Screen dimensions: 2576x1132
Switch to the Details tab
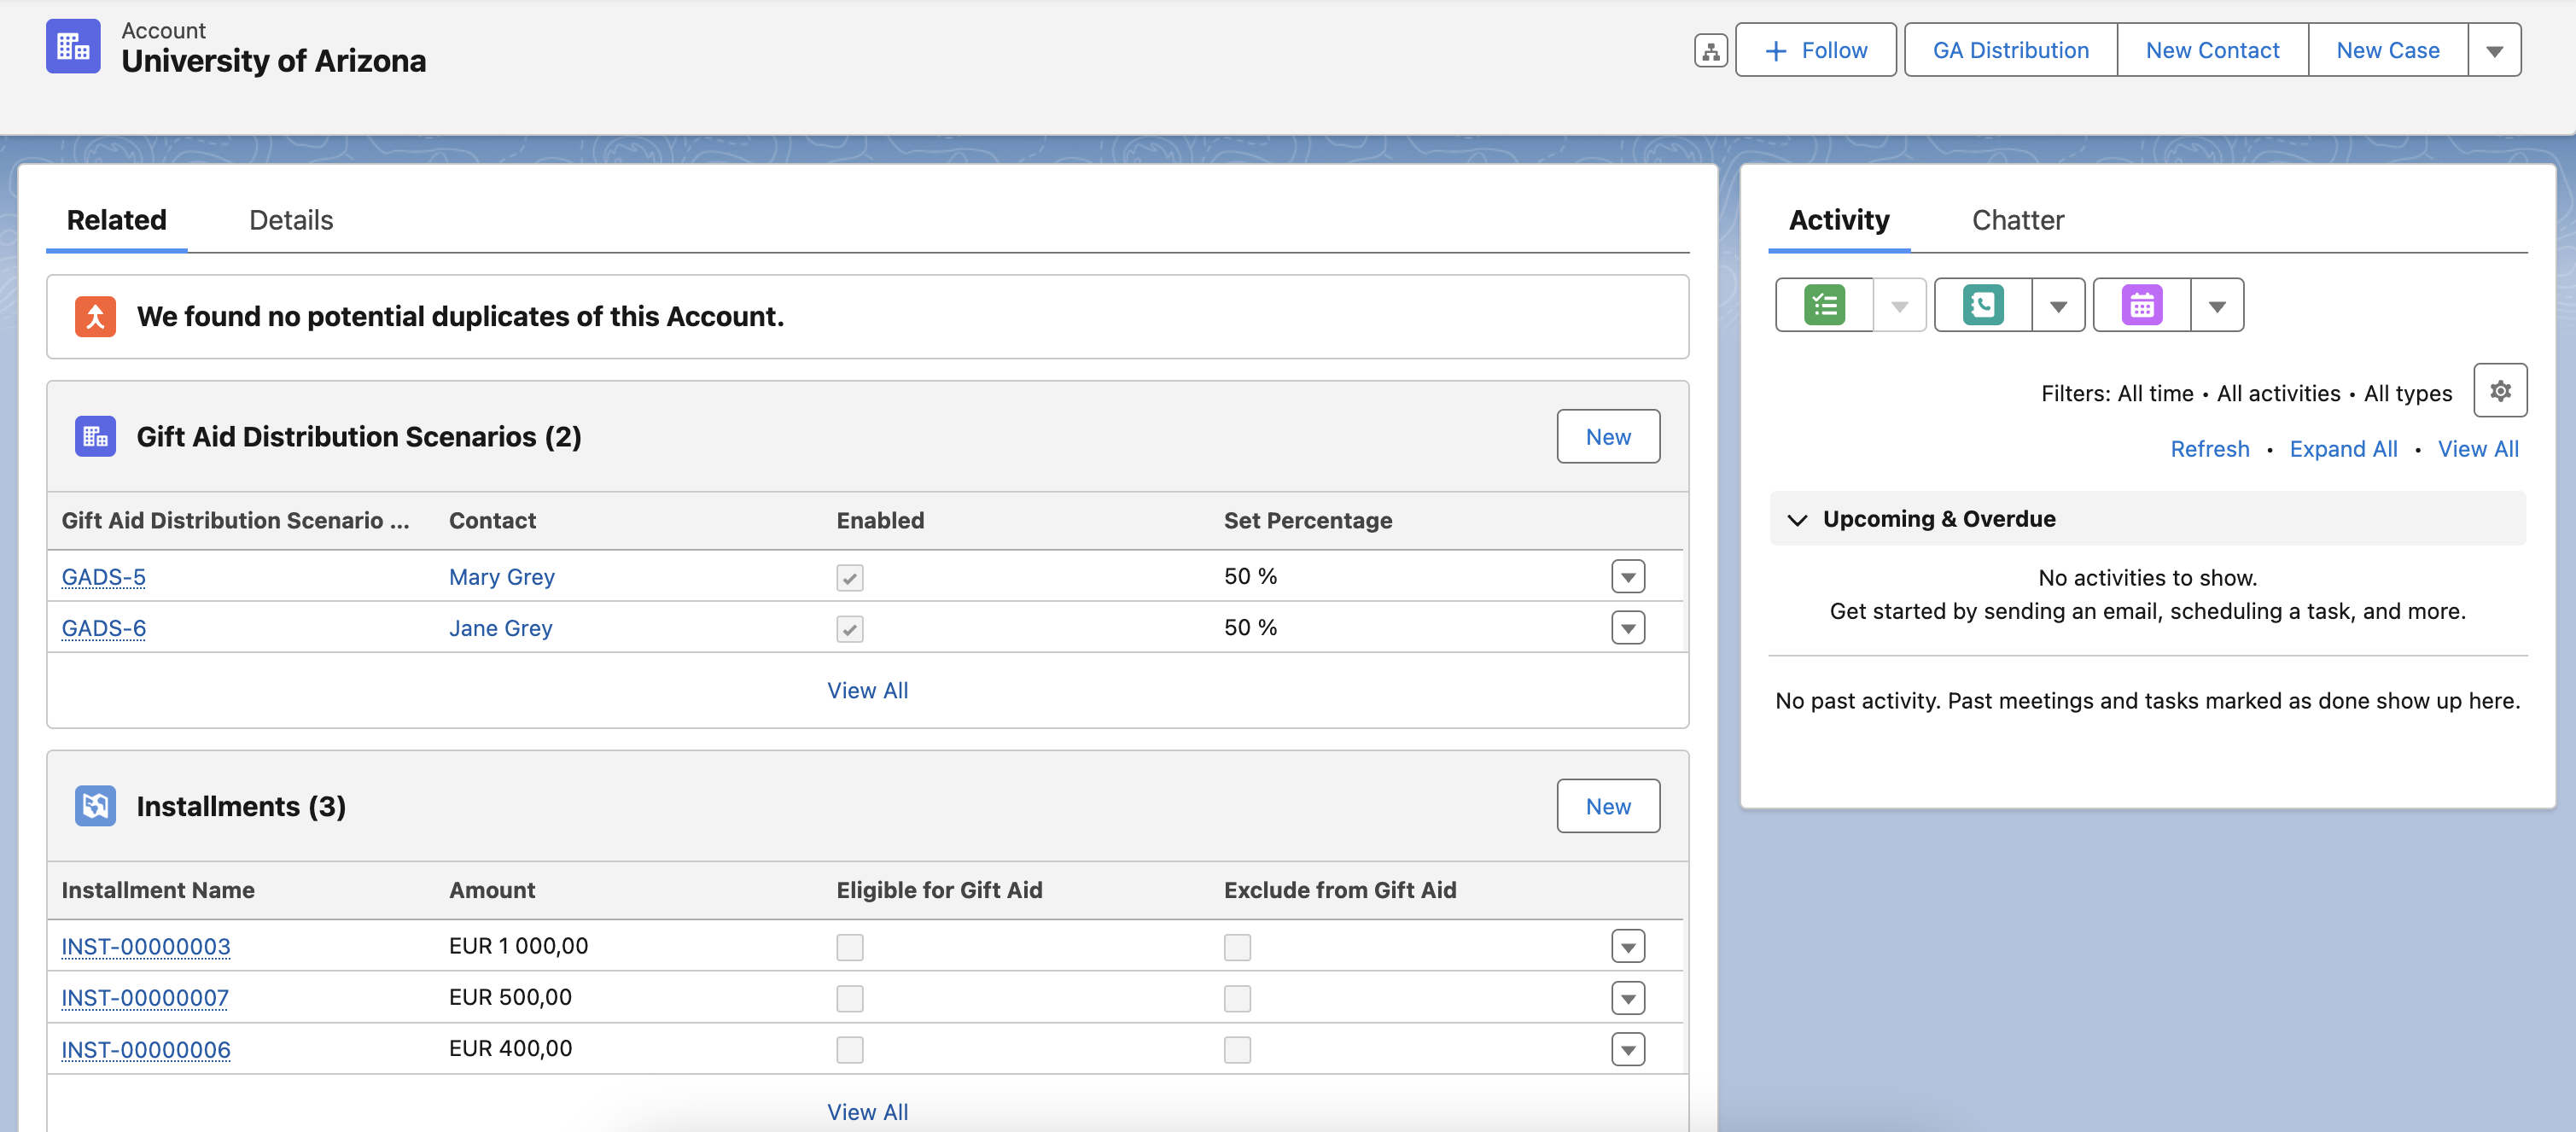(x=291, y=220)
